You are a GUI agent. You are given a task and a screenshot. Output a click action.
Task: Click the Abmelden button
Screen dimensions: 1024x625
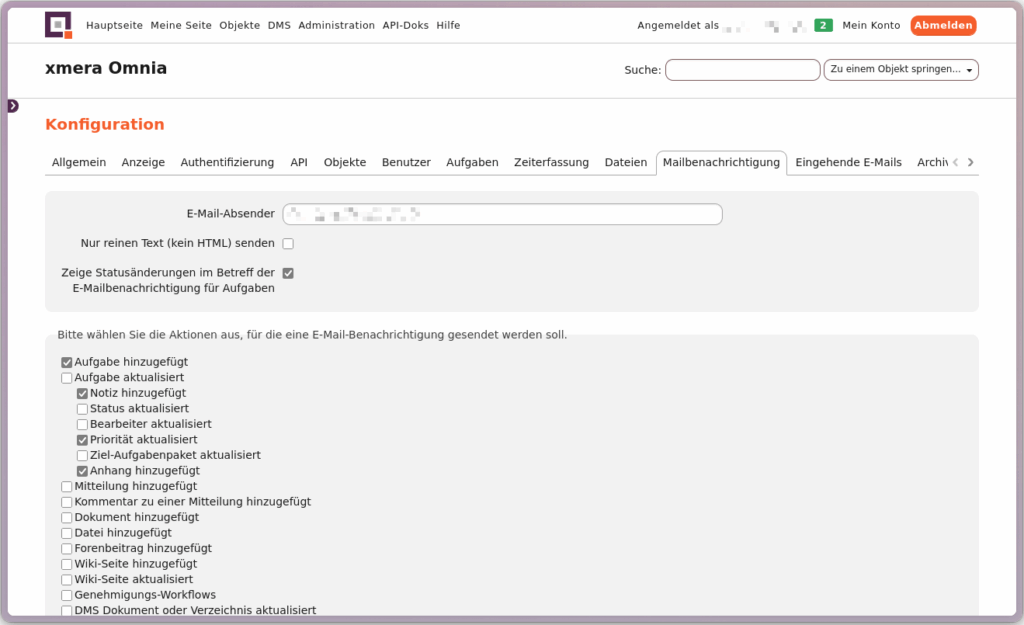coord(942,25)
